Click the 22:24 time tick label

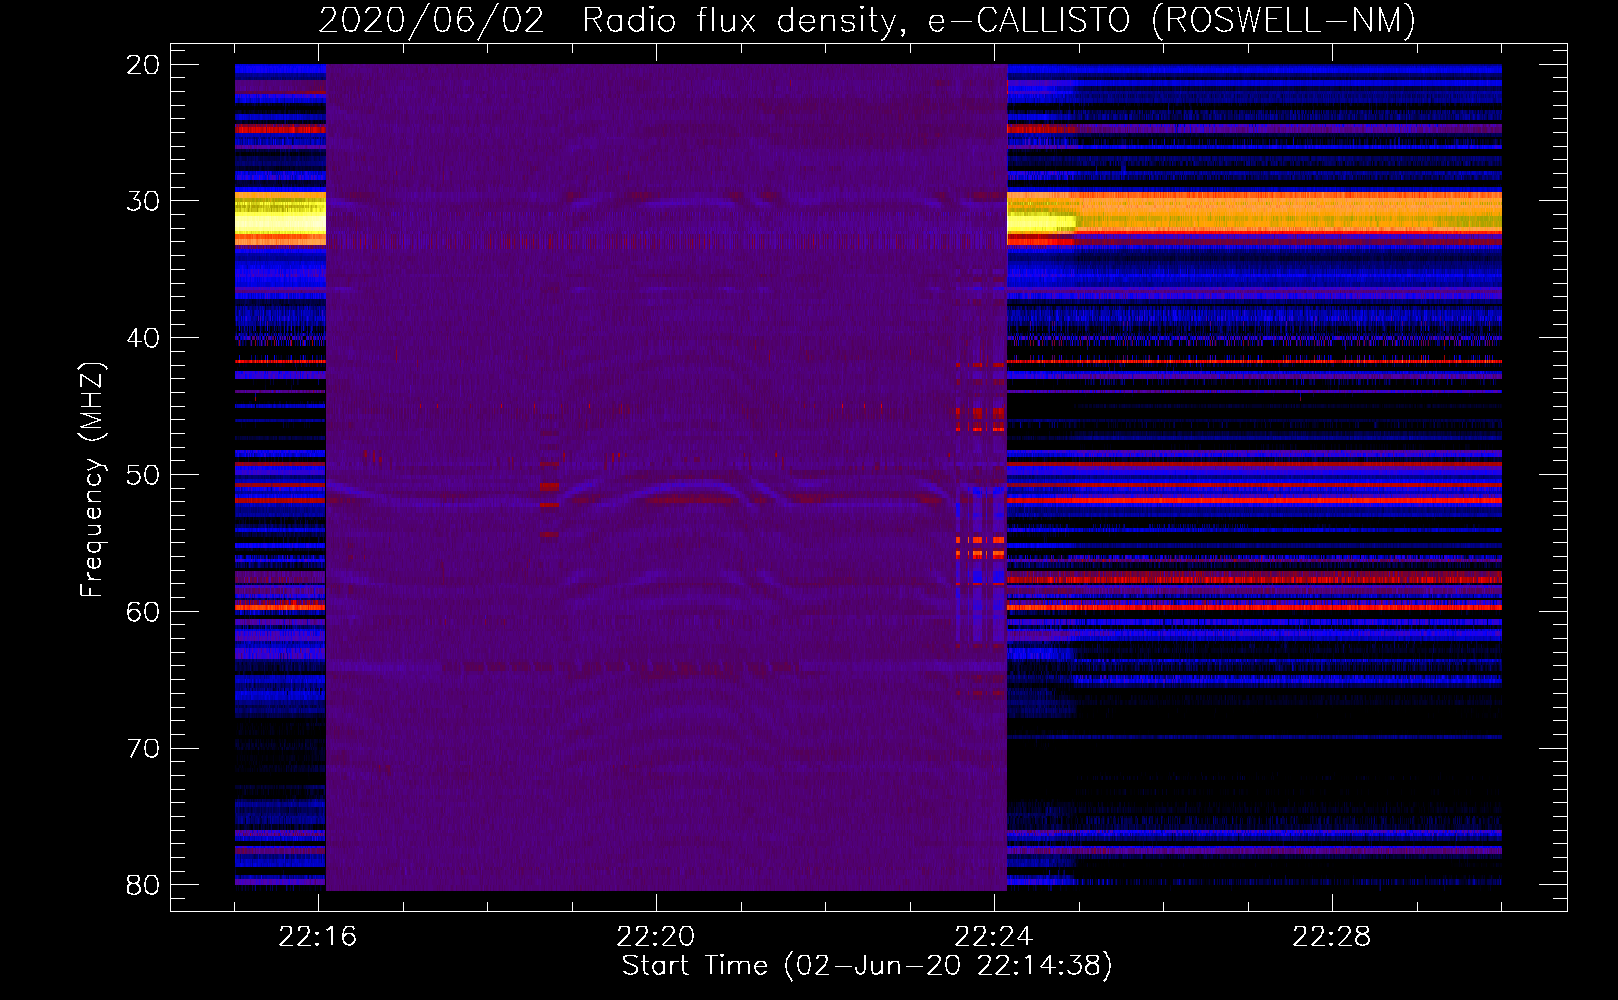[x=993, y=937]
